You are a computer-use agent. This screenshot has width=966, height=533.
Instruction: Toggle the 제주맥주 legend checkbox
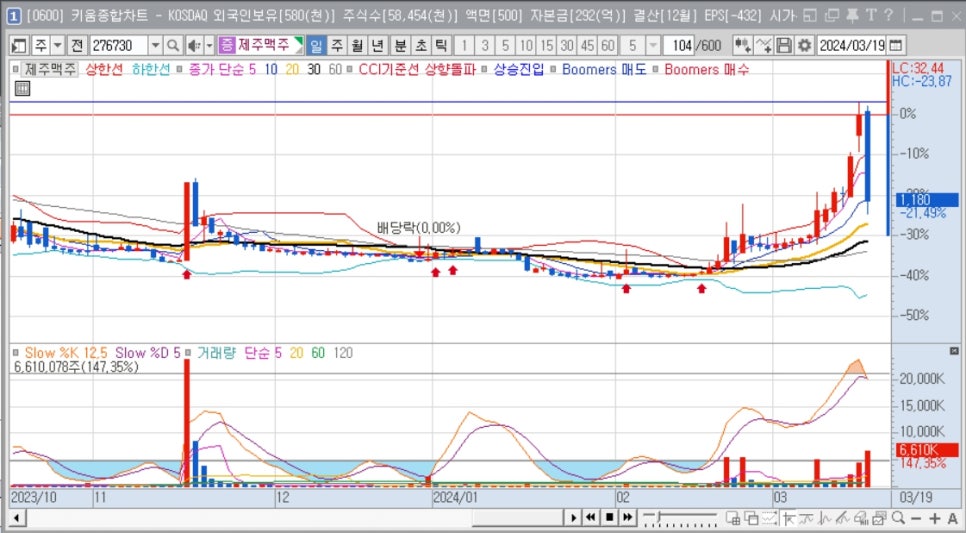(17, 70)
